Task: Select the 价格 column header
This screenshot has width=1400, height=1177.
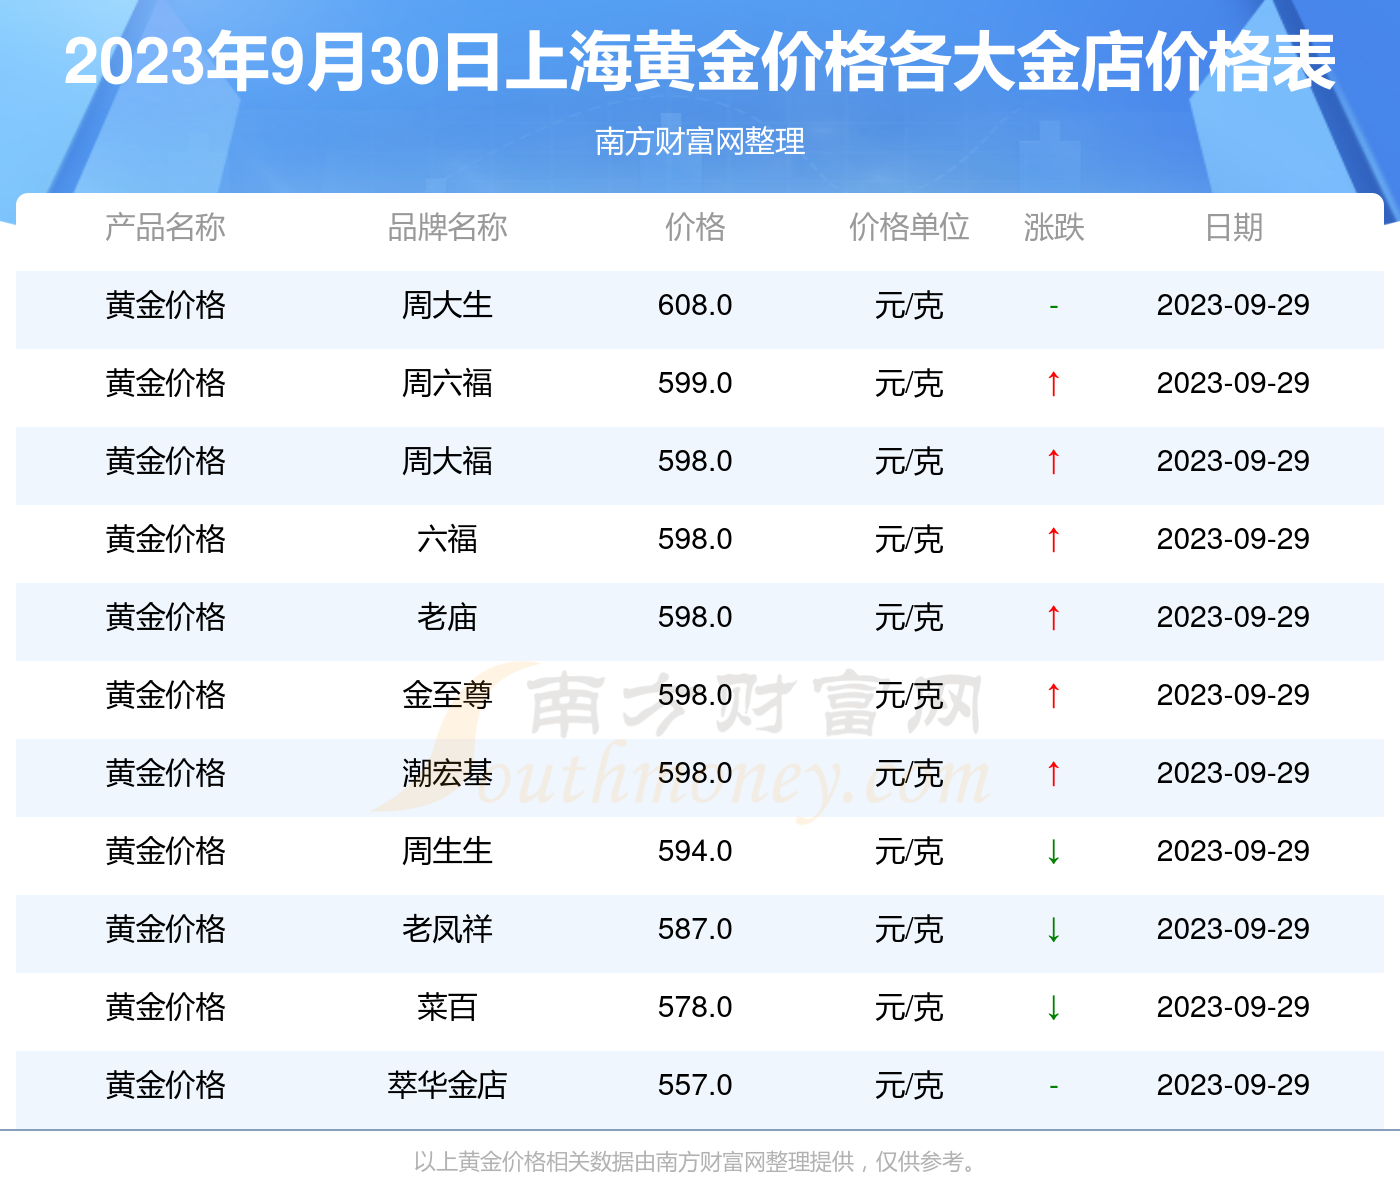Action: point(695,228)
